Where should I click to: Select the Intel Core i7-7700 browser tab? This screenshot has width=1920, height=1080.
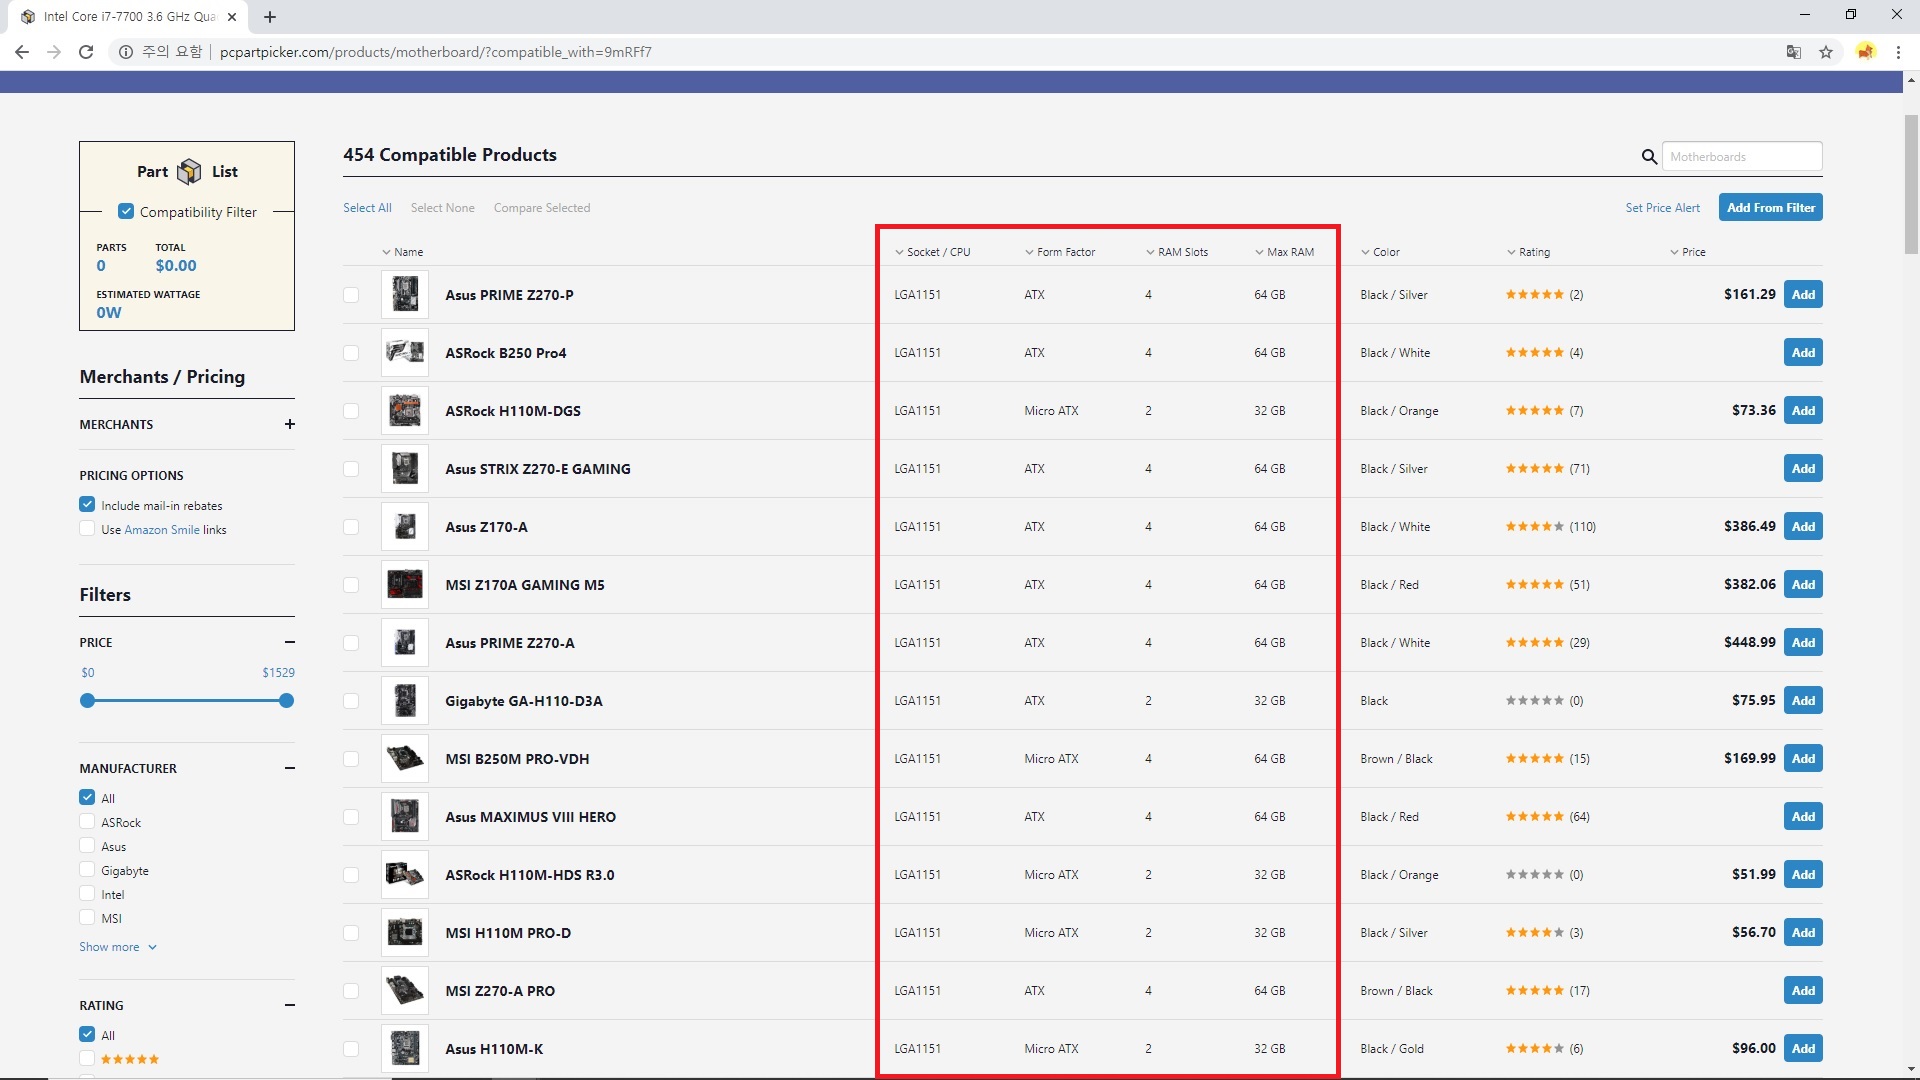point(130,17)
